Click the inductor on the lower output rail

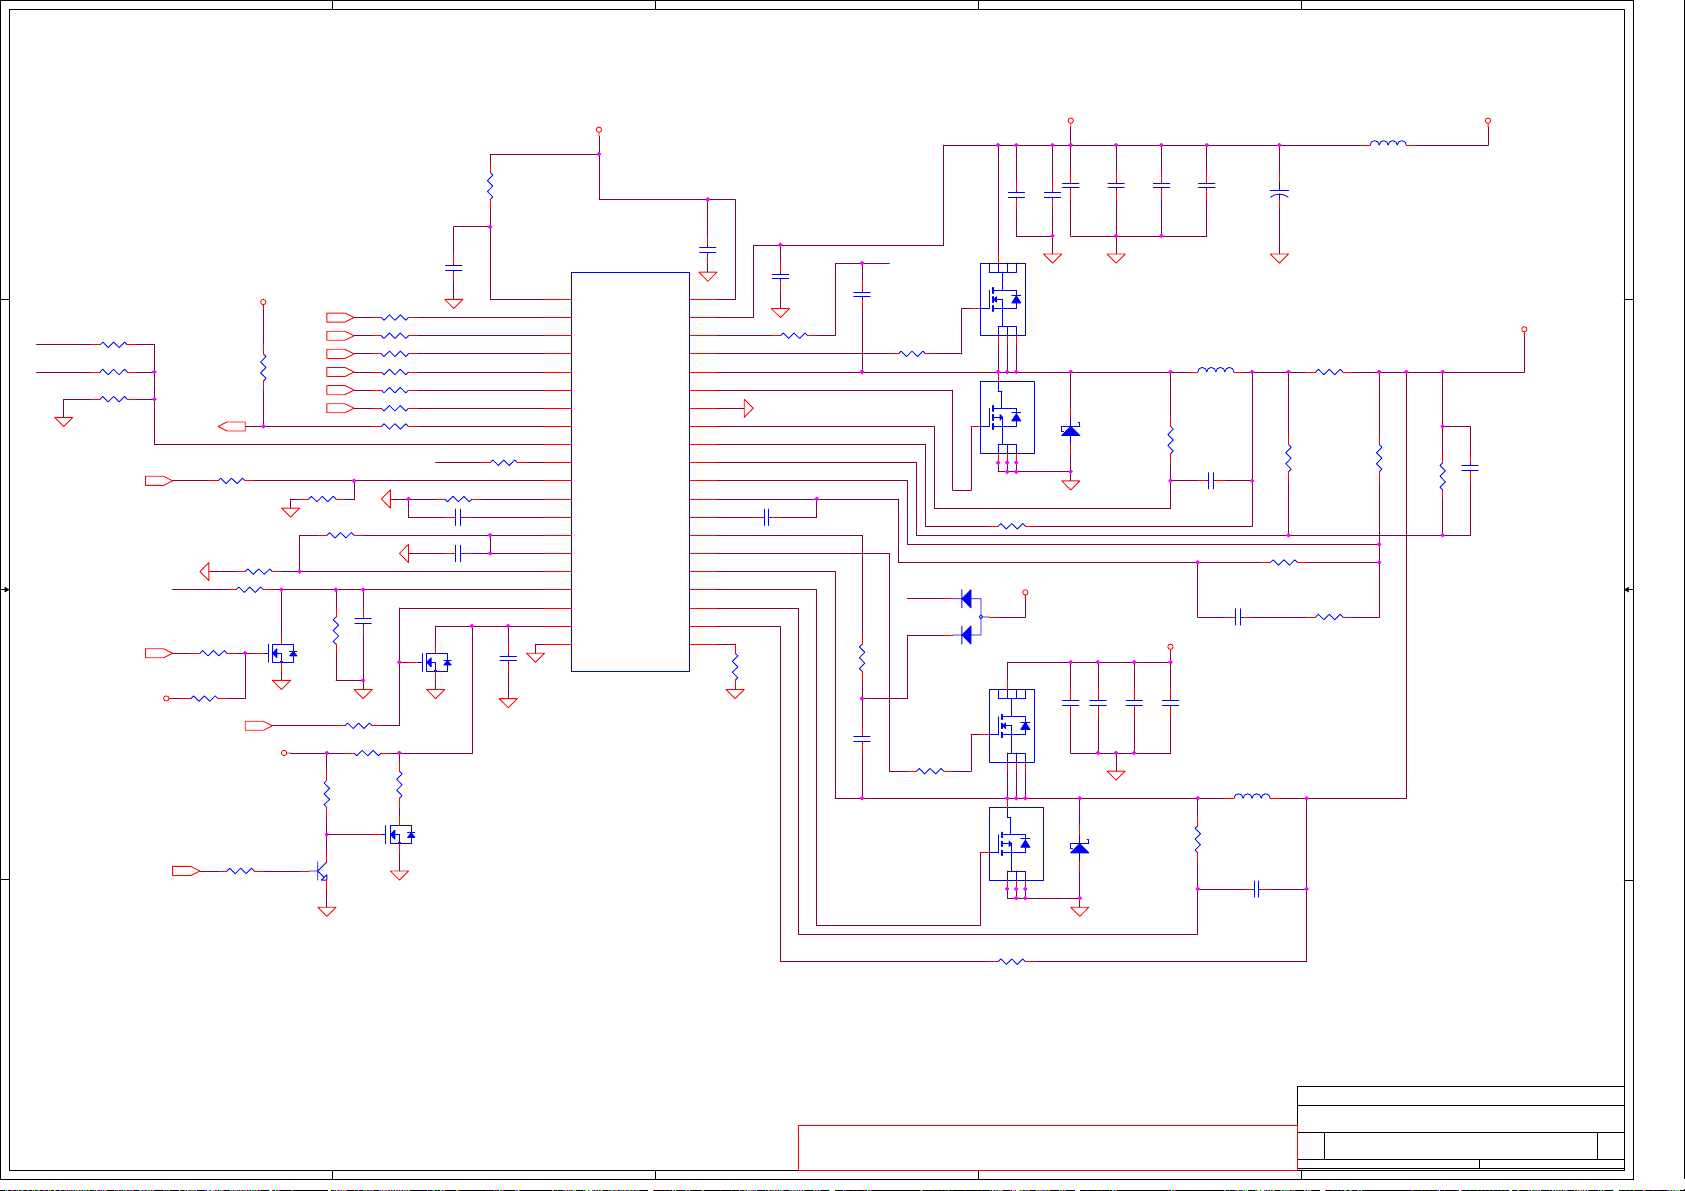point(1252,797)
